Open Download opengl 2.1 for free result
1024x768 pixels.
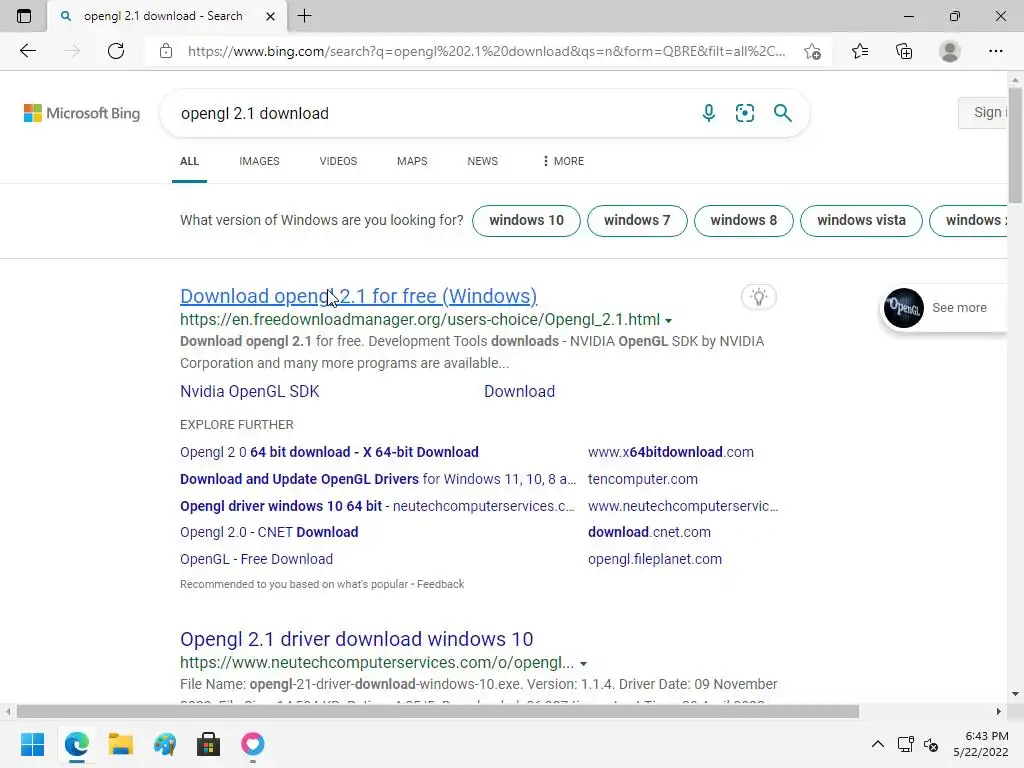359,296
